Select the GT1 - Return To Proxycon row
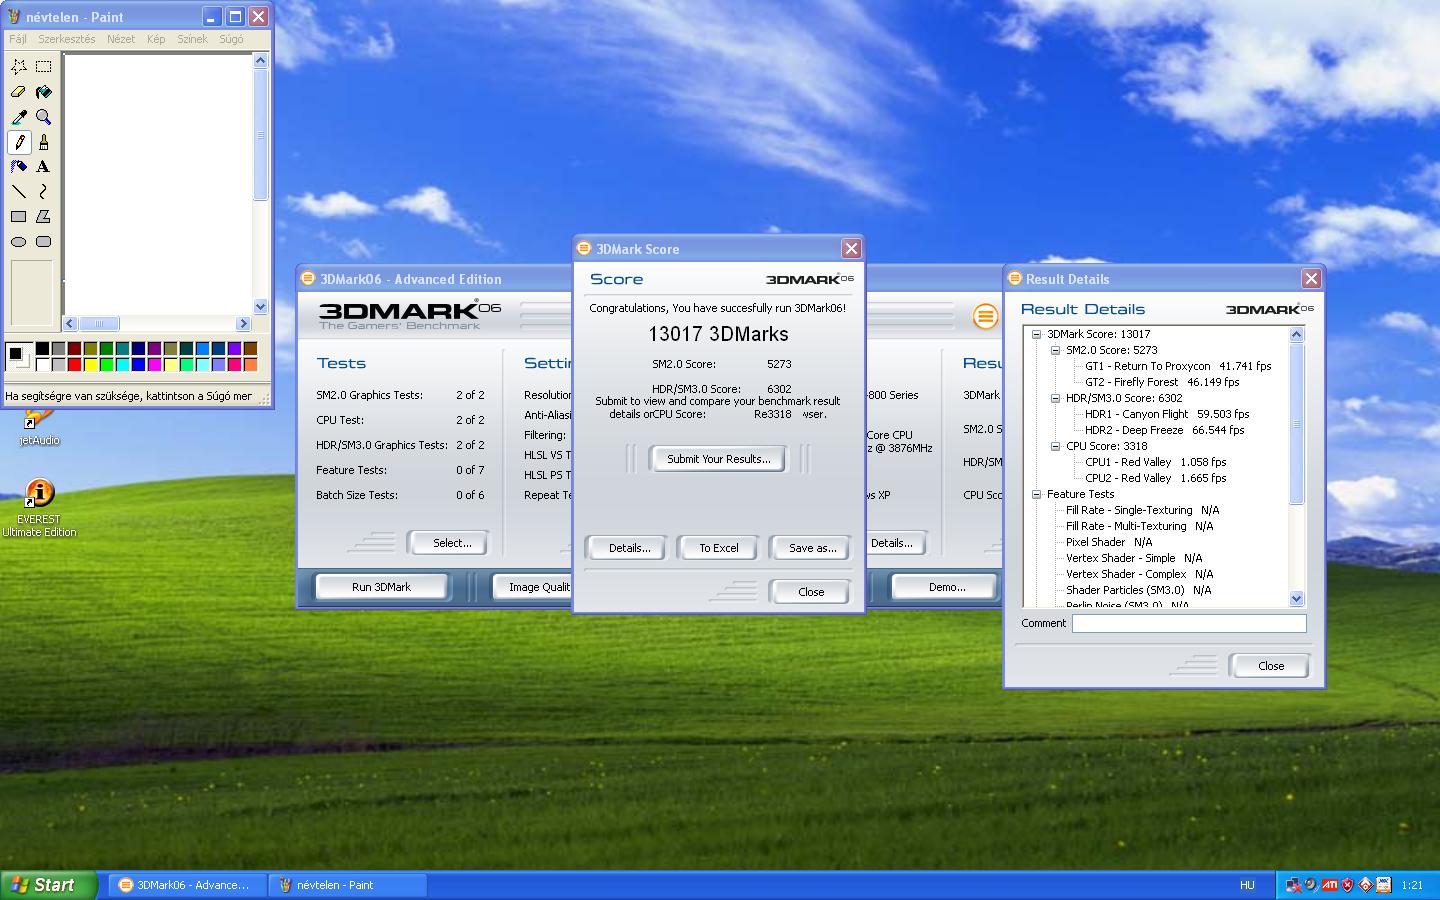The image size is (1440, 900). coord(1178,366)
